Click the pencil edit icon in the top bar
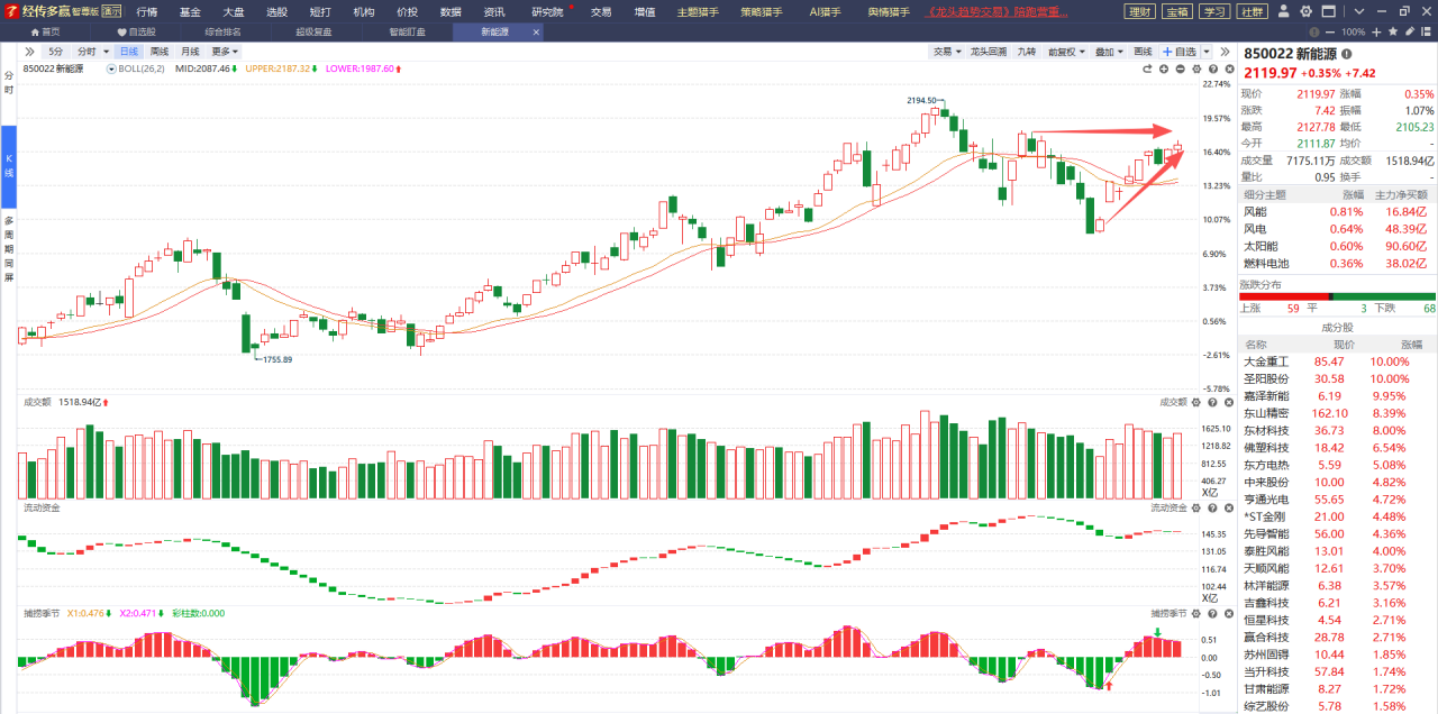The image size is (1439, 714). click(x=1409, y=32)
